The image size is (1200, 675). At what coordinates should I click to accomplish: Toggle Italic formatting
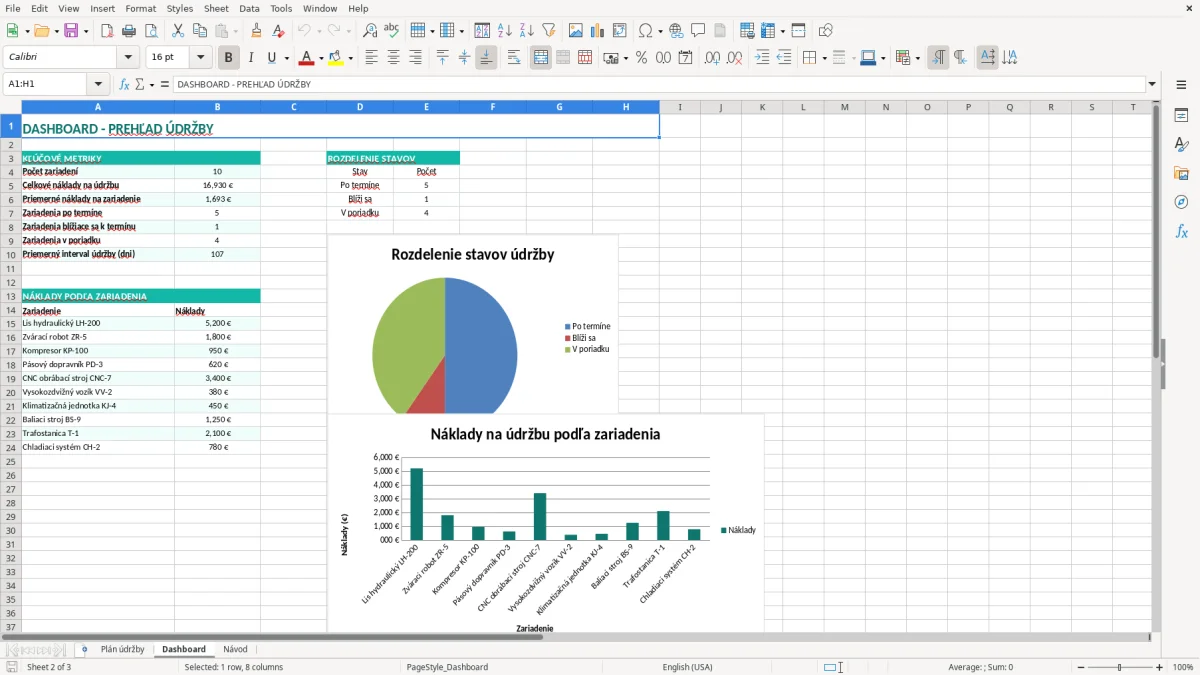click(251, 58)
